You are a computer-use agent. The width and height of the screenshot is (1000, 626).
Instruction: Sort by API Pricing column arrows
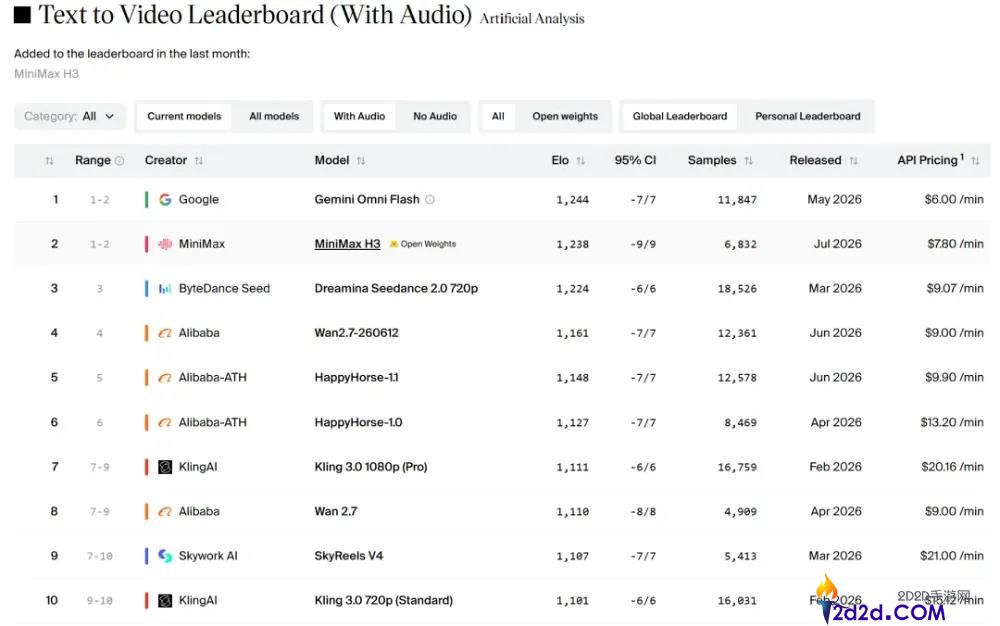tap(975, 161)
